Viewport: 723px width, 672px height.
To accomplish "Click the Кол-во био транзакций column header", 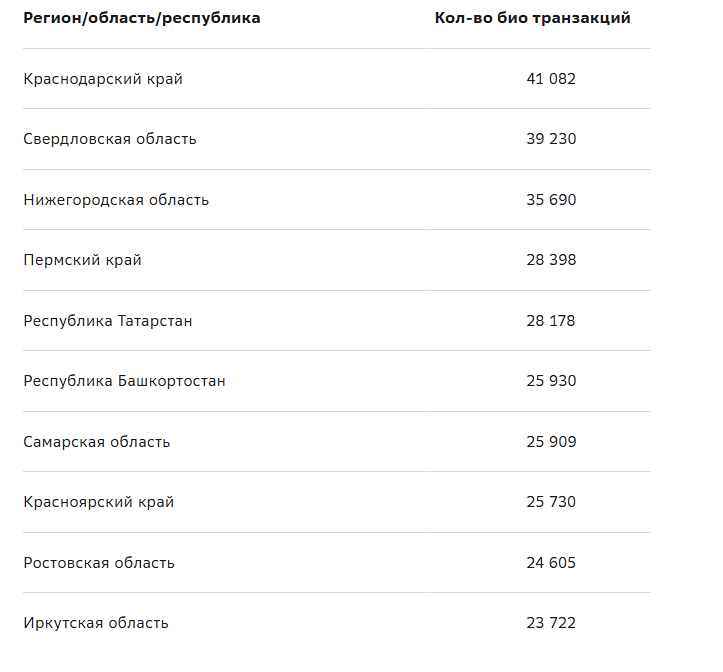I will 533,18.
